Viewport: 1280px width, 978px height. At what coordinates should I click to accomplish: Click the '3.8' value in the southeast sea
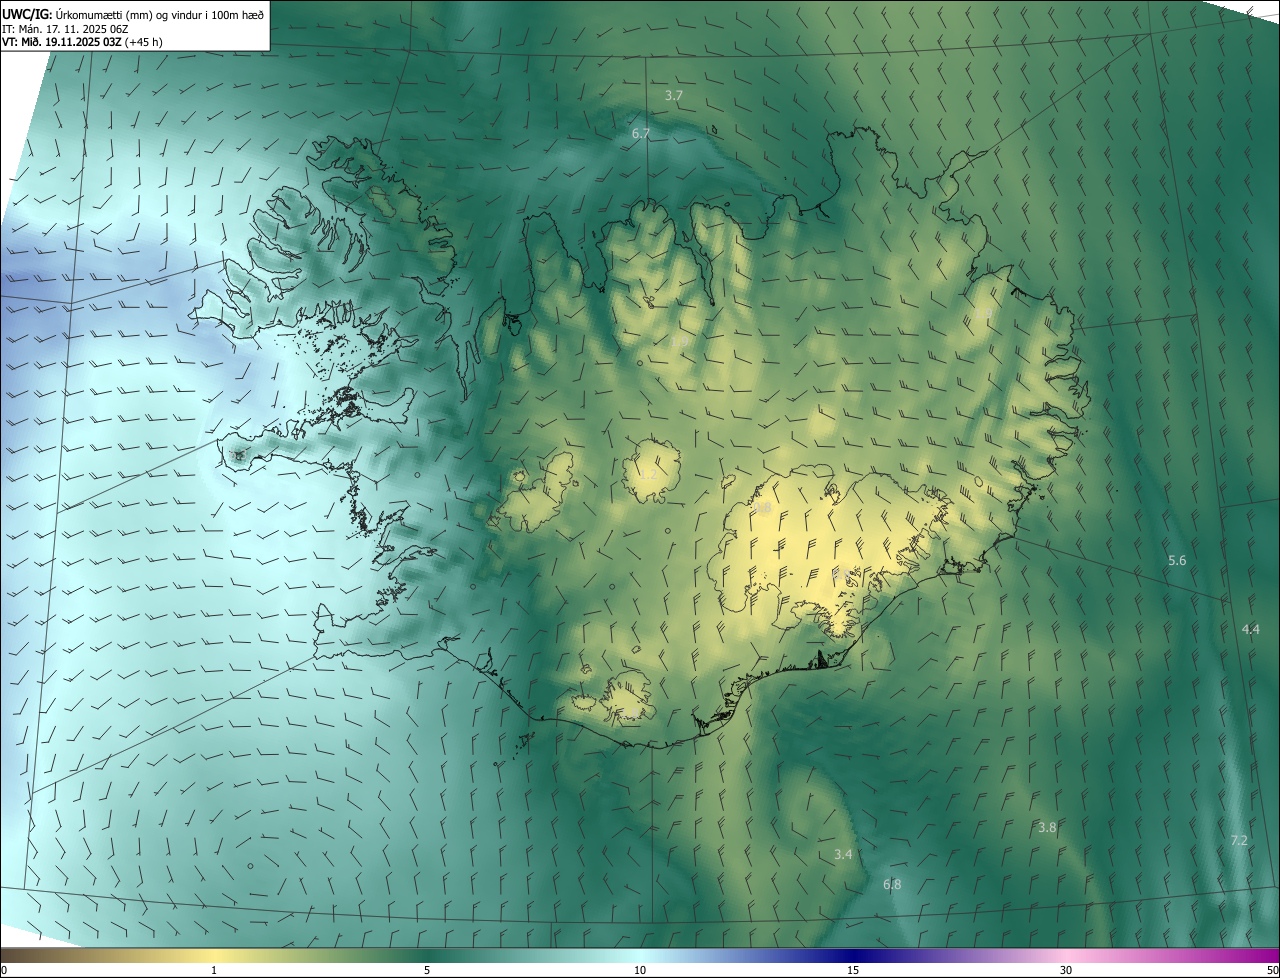point(1047,827)
